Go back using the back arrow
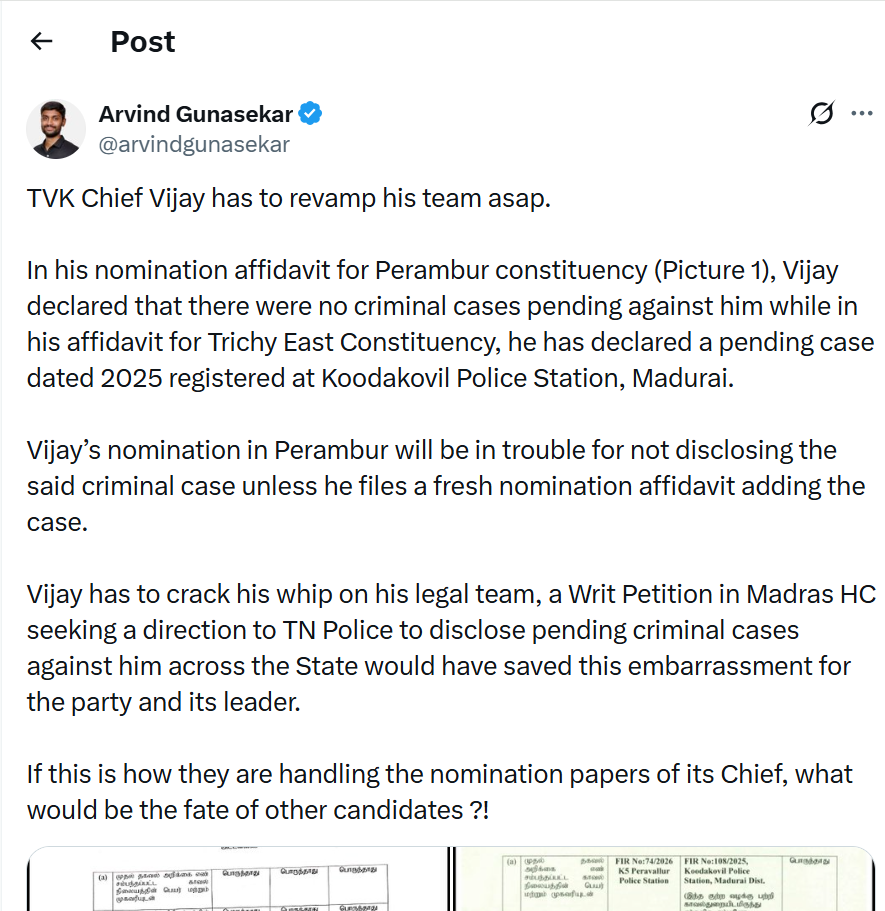Image resolution: width=885 pixels, height=911 pixels. [x=41, y=41]
